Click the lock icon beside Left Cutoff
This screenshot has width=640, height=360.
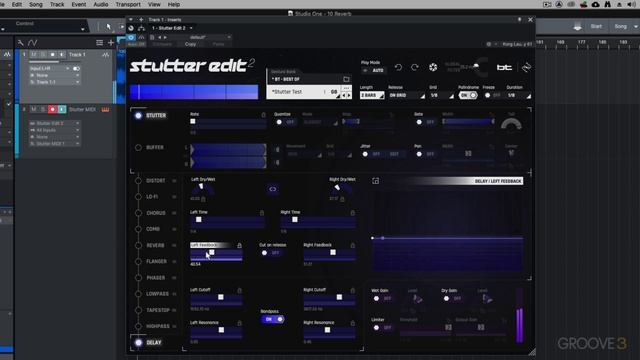click(x=240, y=290)
